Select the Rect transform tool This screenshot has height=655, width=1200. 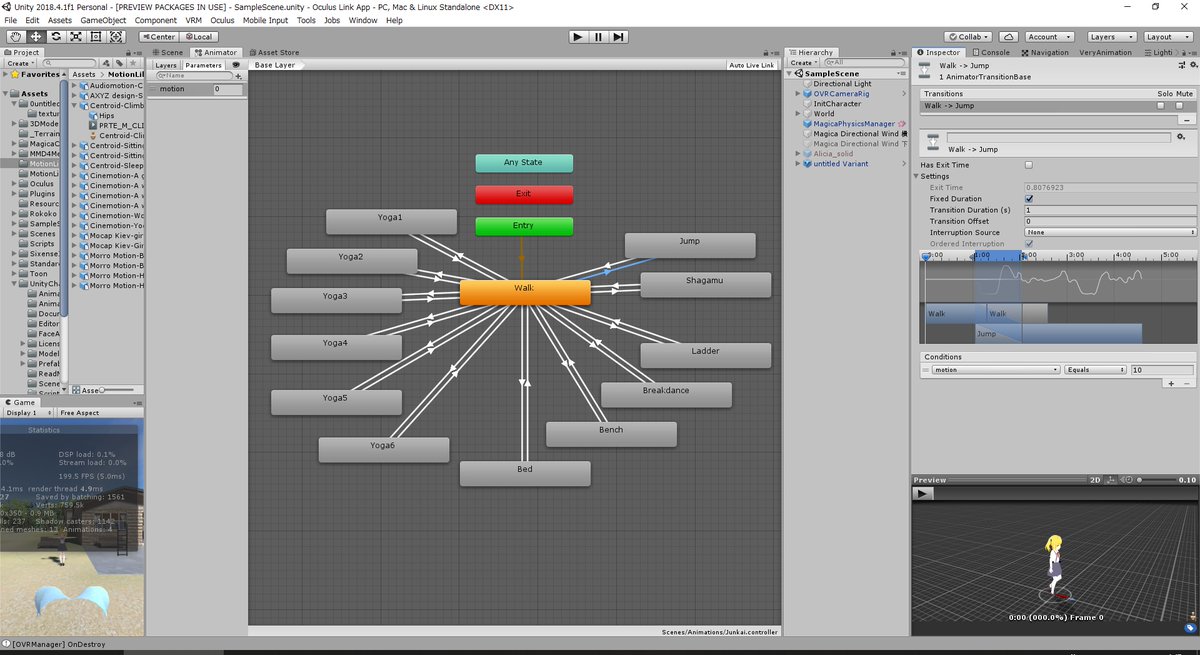click(95, 36)
